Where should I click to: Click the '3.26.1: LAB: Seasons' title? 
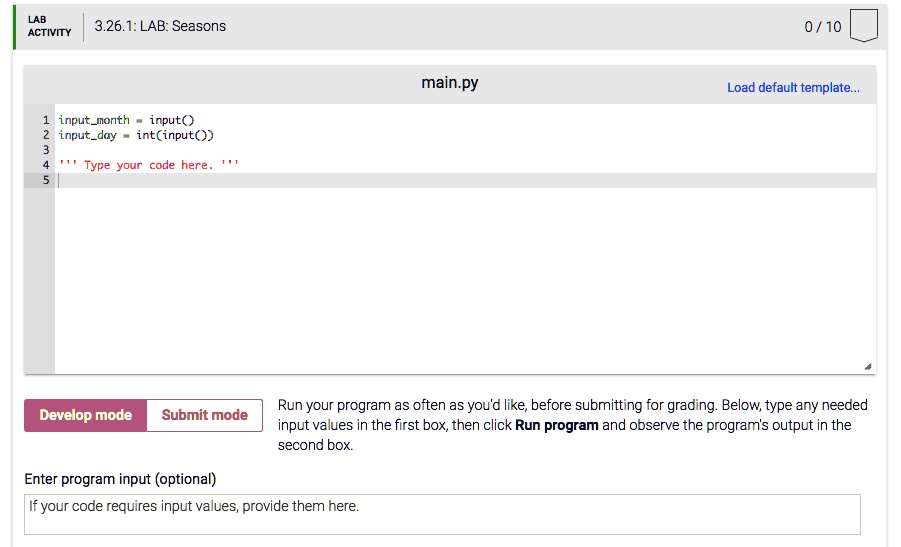[x=160, y=27]
